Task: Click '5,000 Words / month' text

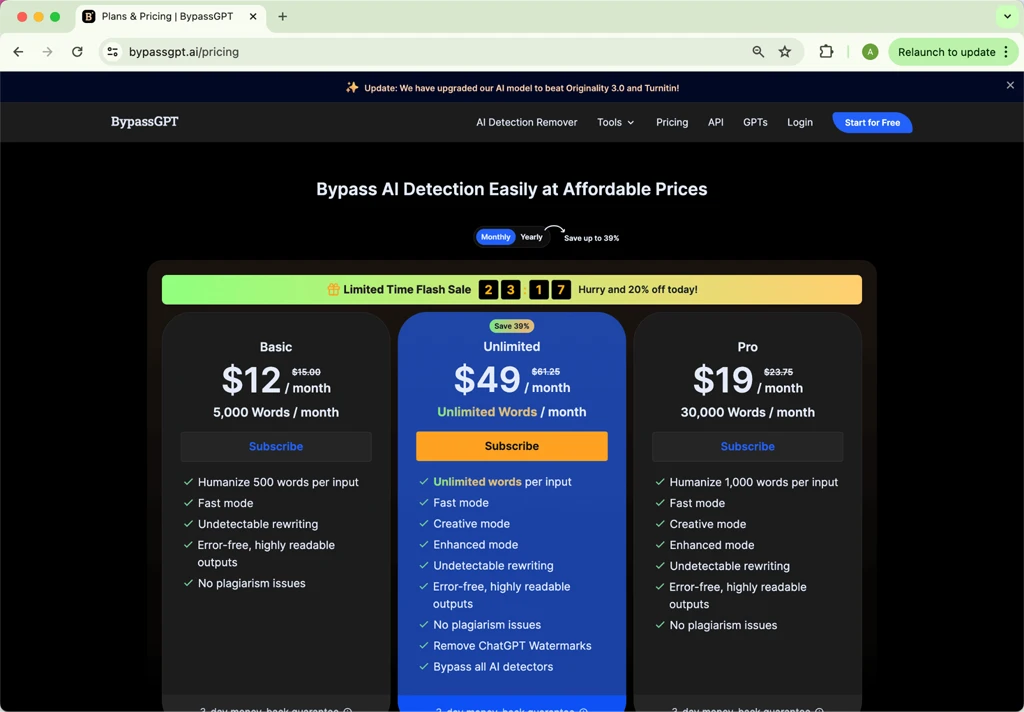Action: click(276, 412)
